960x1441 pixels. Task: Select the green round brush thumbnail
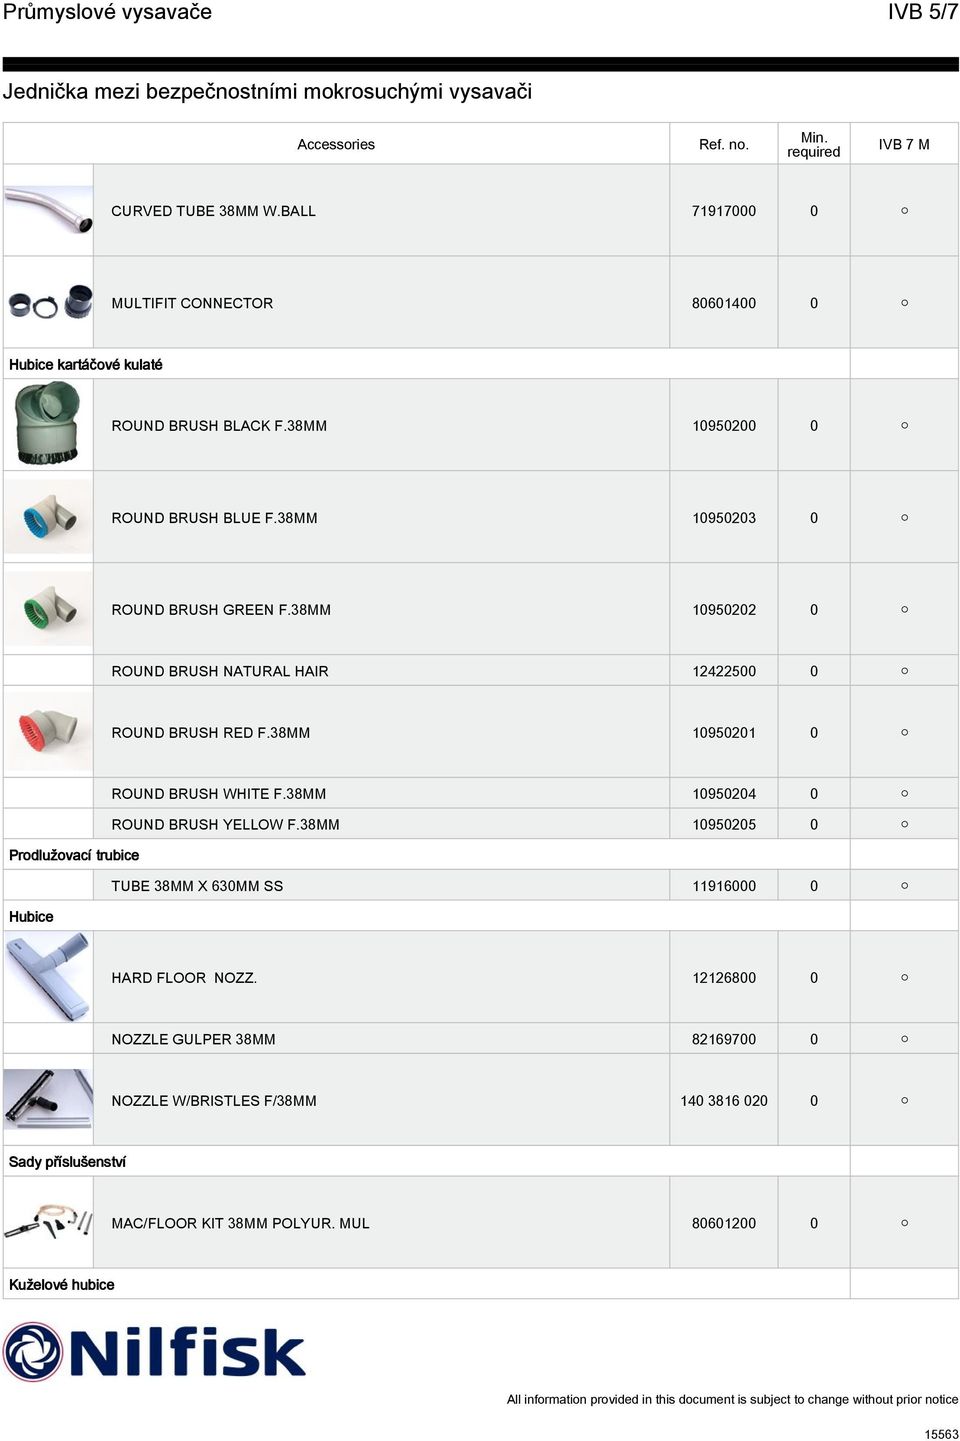48,609
